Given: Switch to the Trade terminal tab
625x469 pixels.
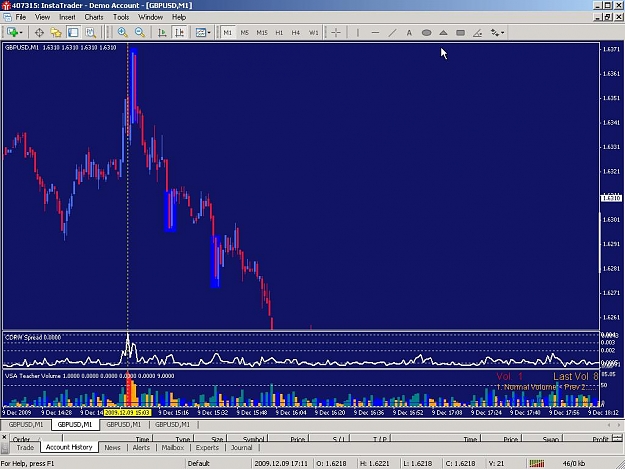Looking at the screenshot, I should pos(25,447).
